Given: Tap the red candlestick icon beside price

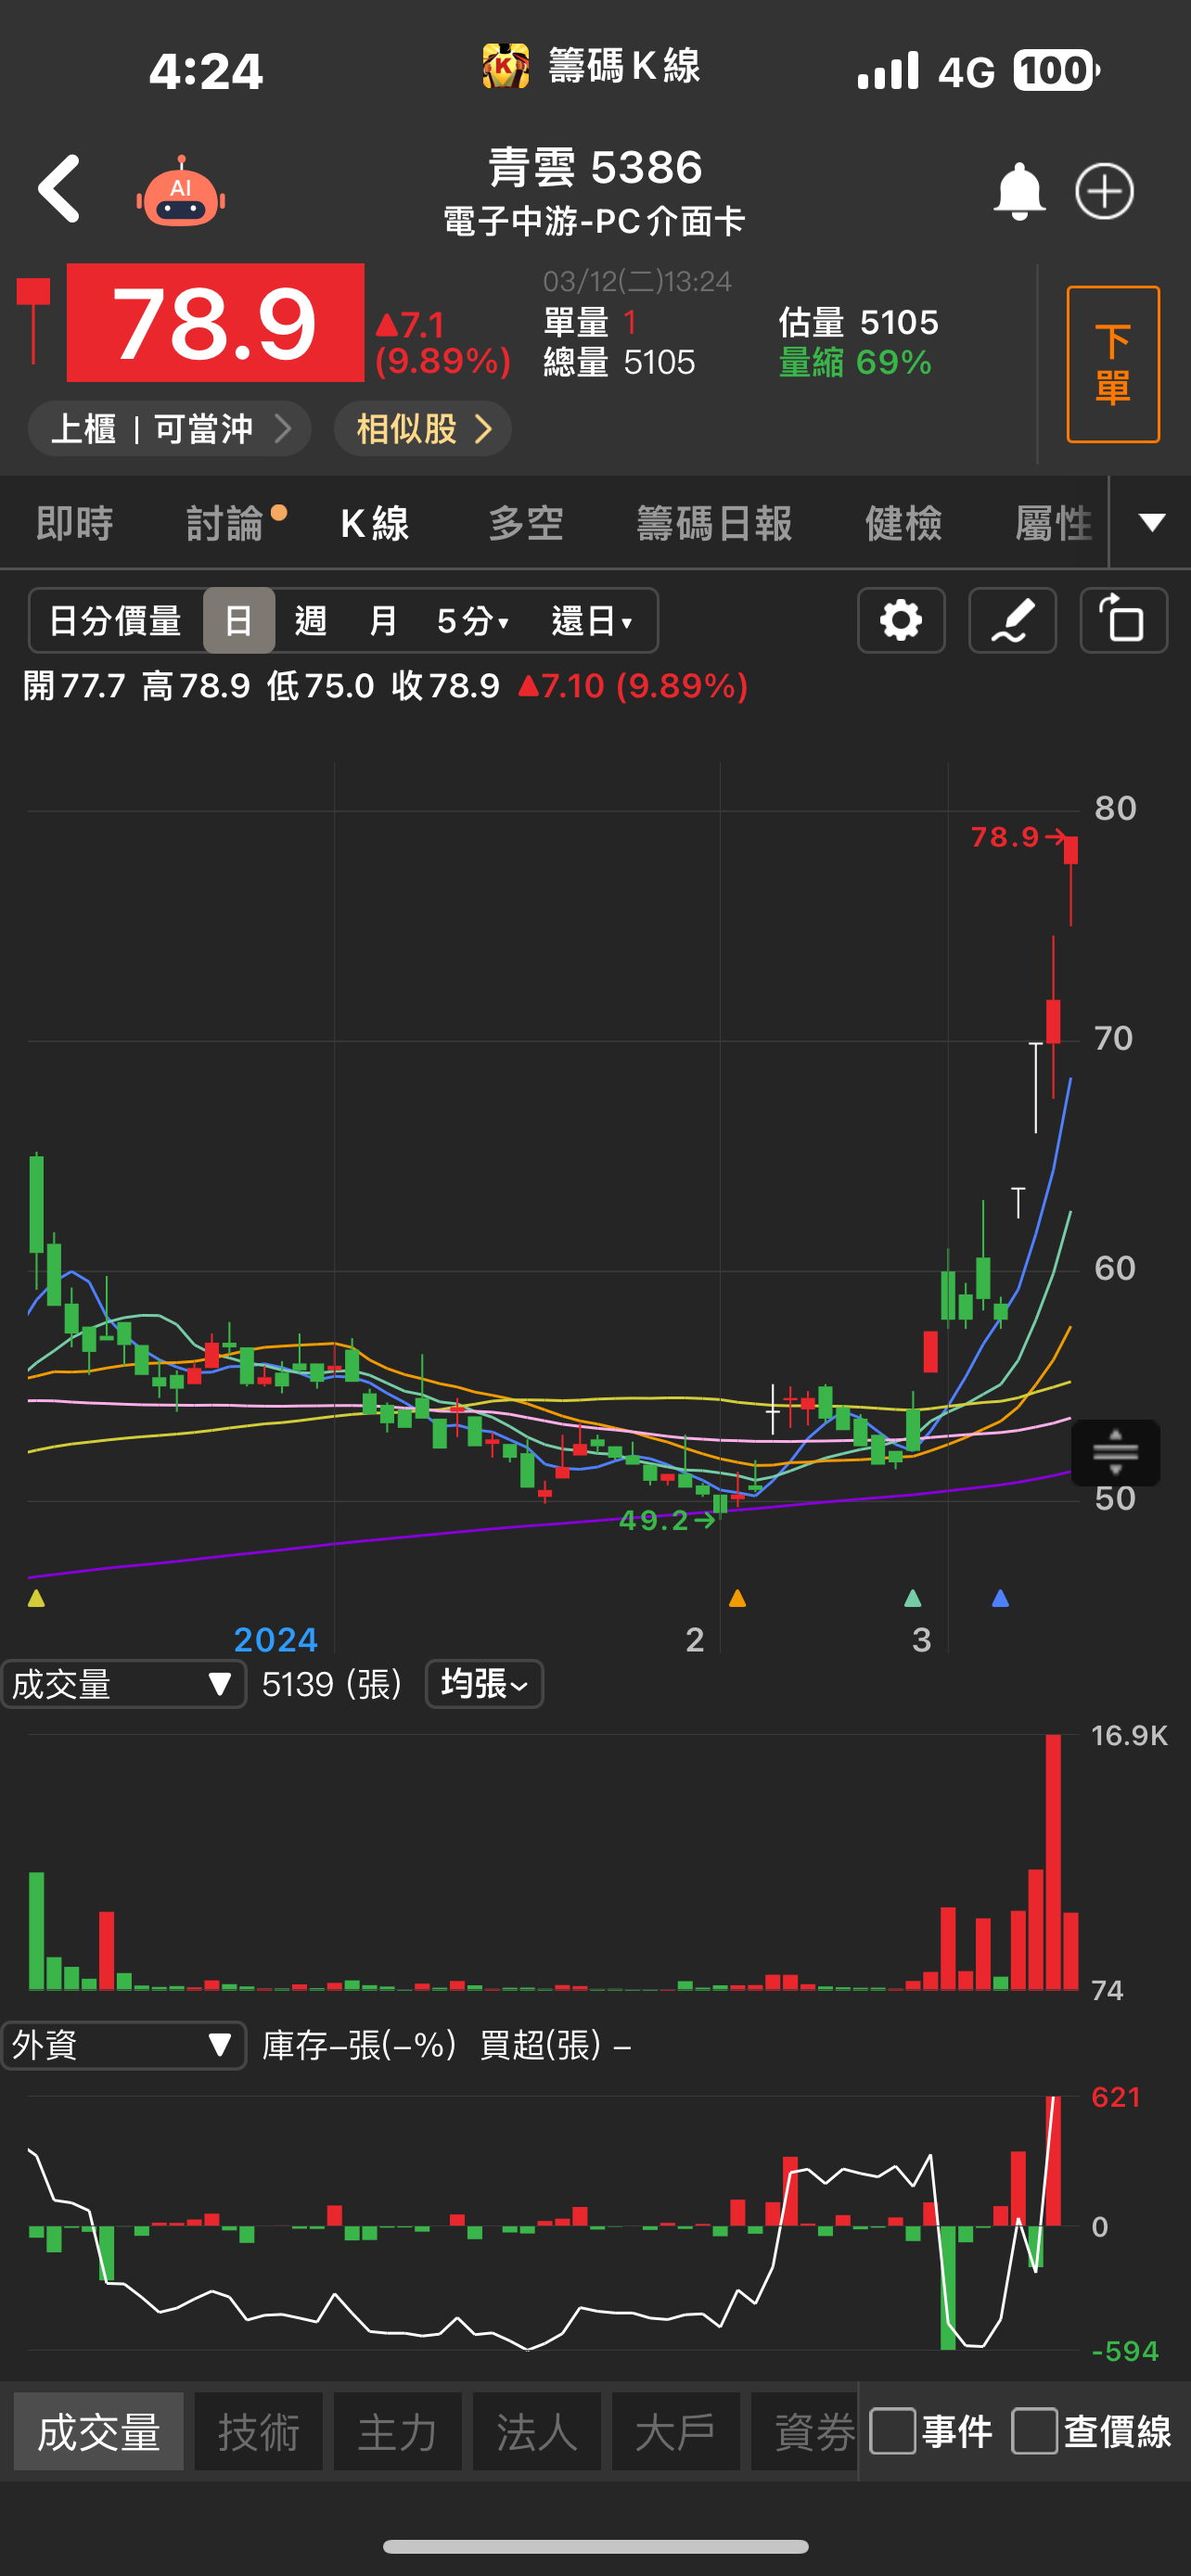Looking at the screenshot, I should 33,321.
